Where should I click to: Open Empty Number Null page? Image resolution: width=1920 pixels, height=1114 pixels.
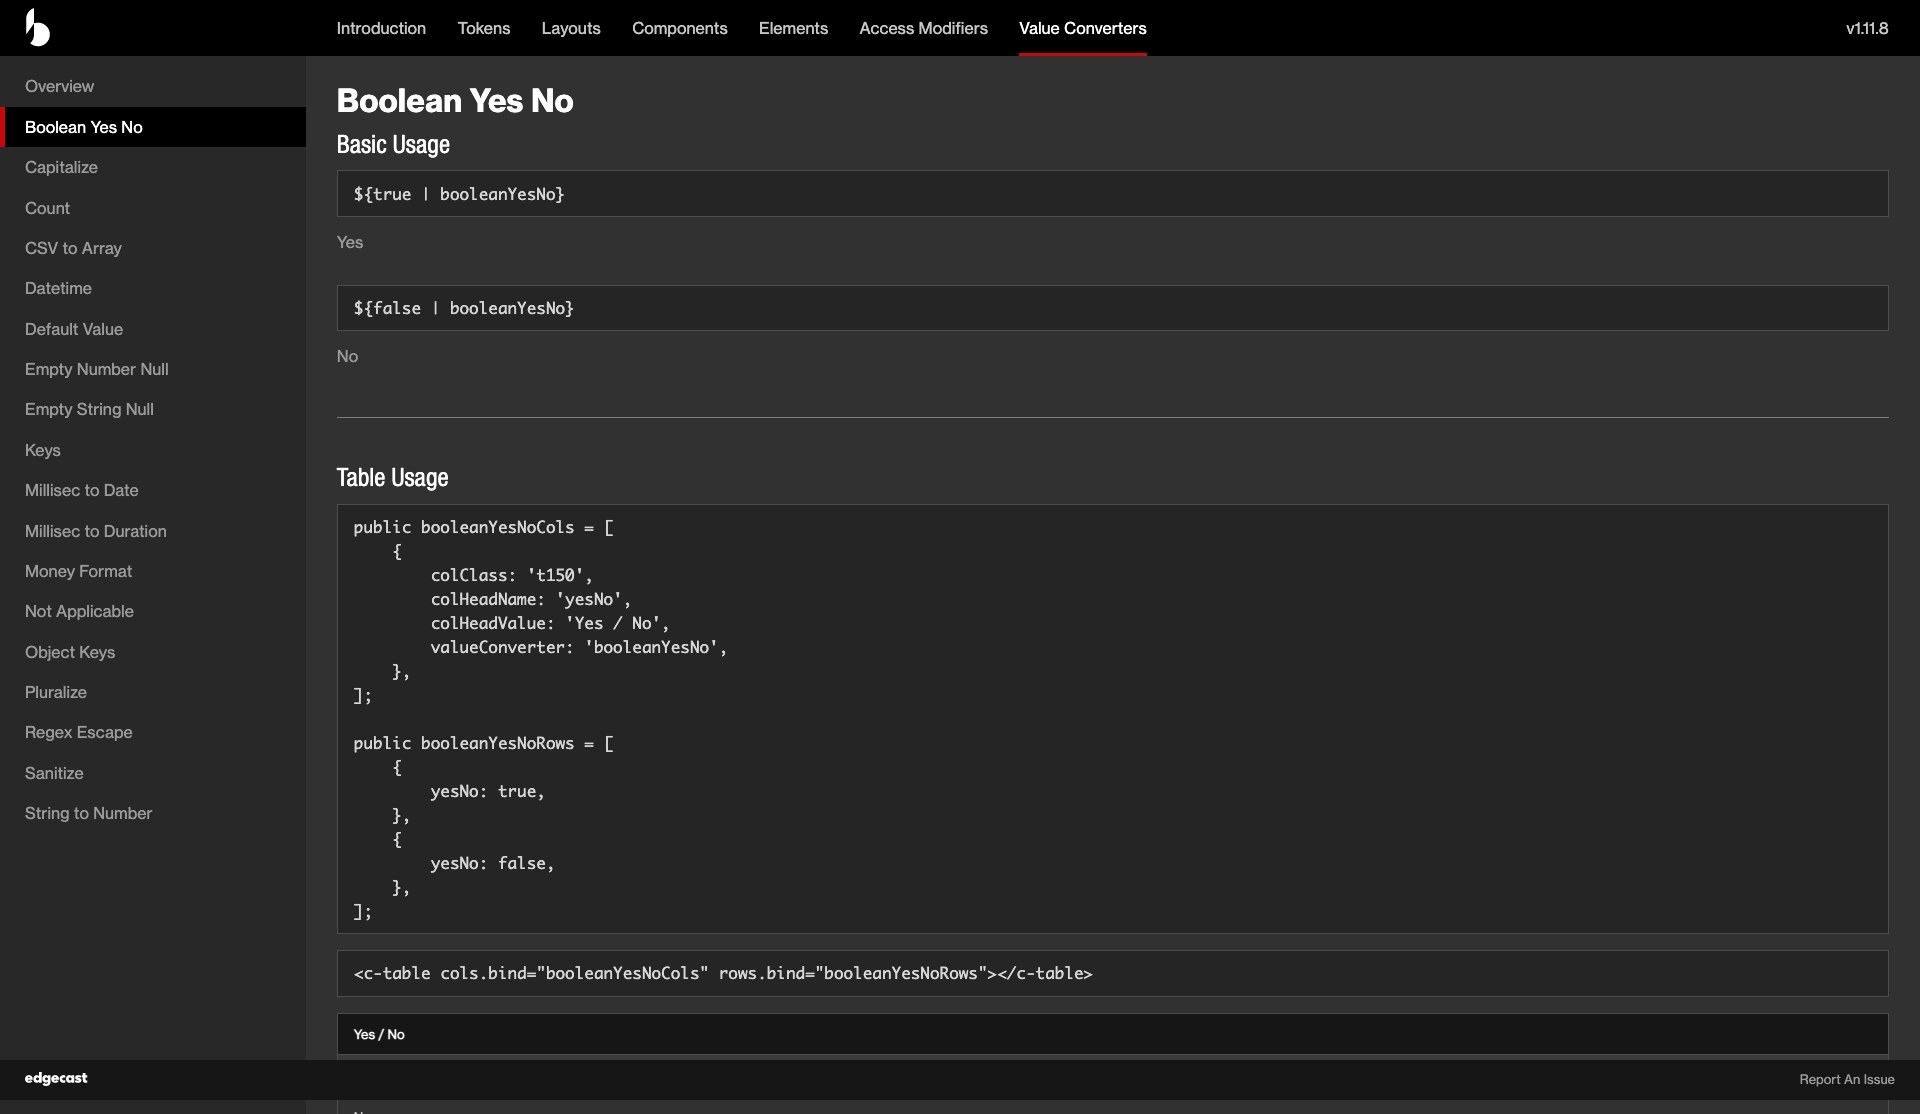(x=153, y=369)
